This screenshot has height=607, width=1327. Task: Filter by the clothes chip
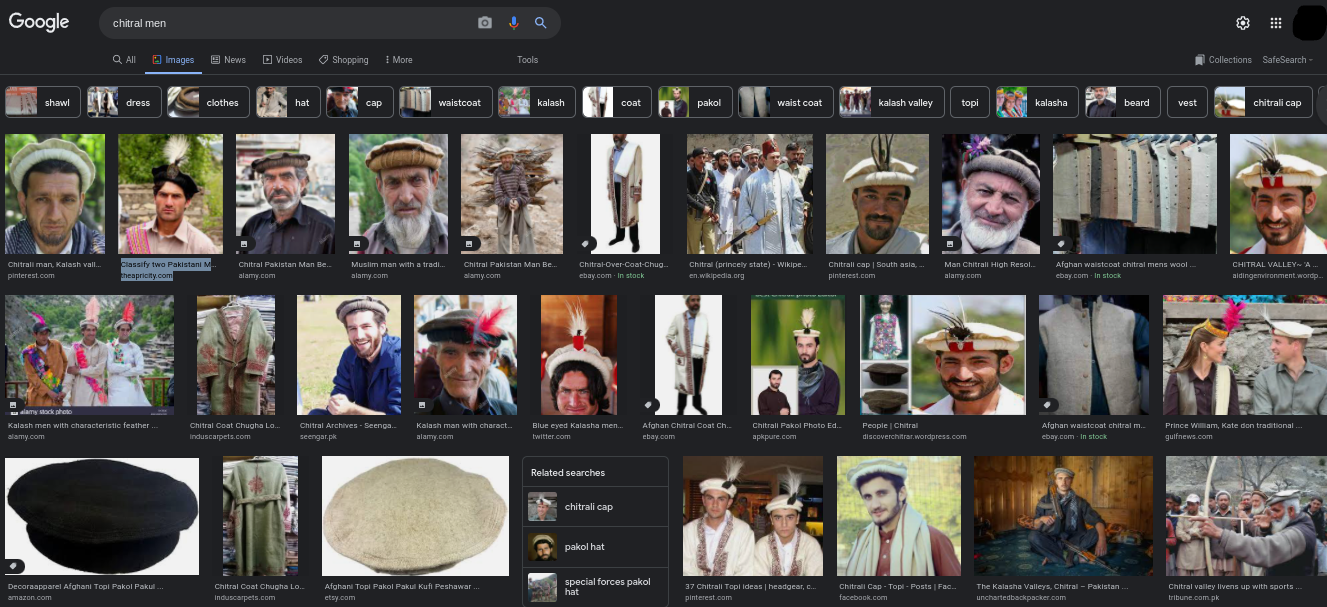tap(208, 102)
